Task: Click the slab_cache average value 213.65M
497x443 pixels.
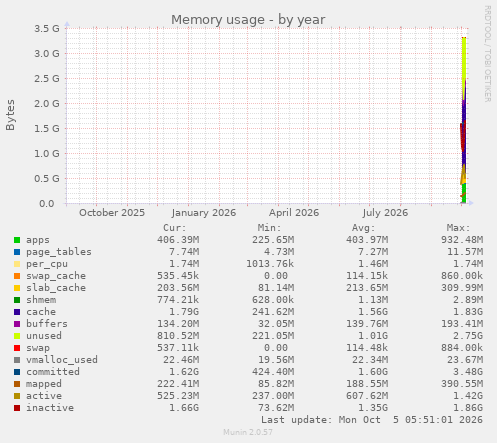Action: pos(367,288)
